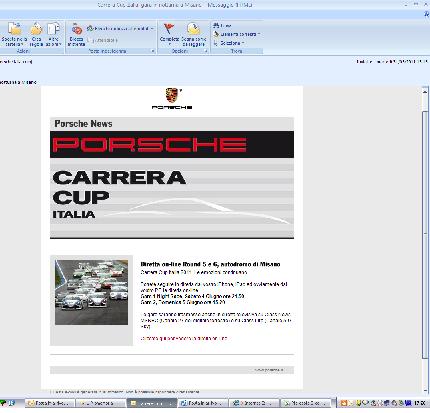
Task: Open the Seleziona dropdown
Action: (229, 43)
